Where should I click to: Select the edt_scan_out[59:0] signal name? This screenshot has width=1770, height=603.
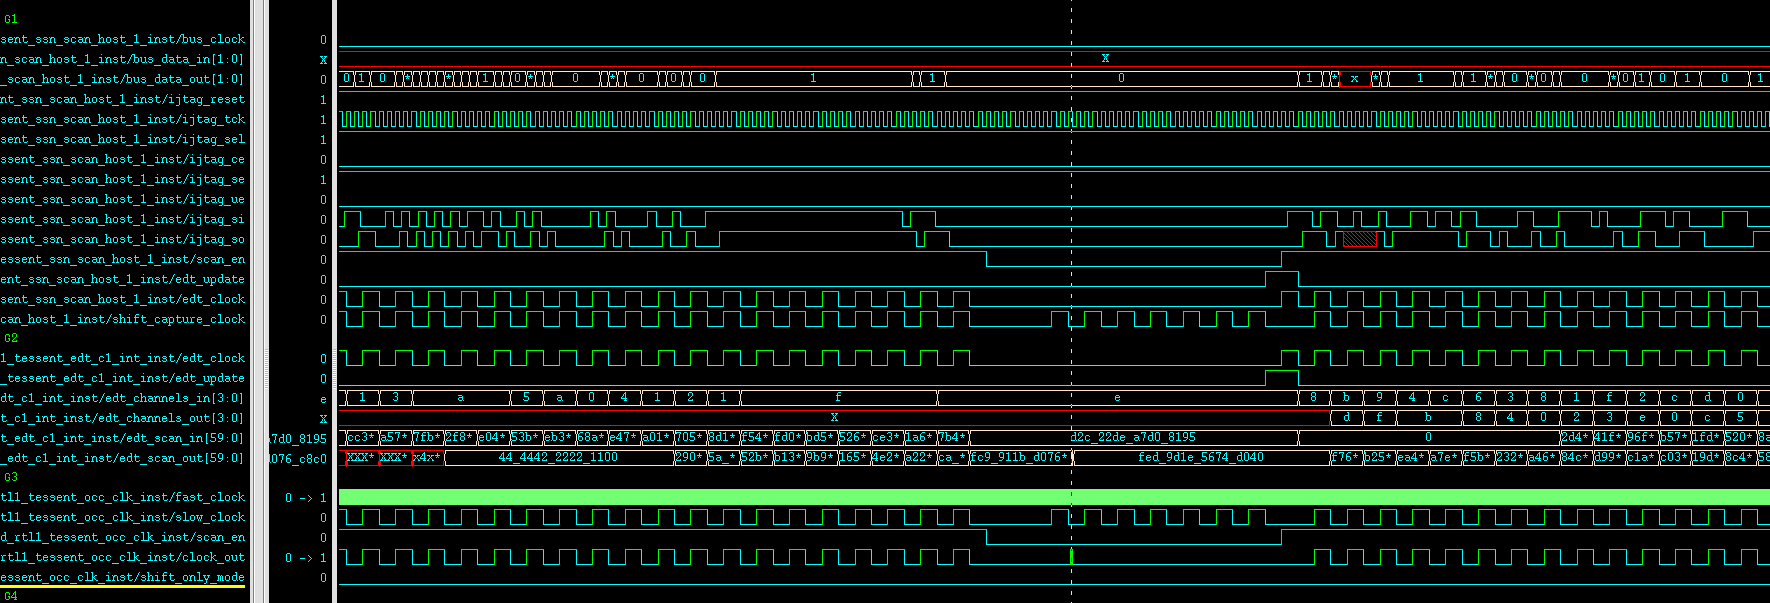122,458
